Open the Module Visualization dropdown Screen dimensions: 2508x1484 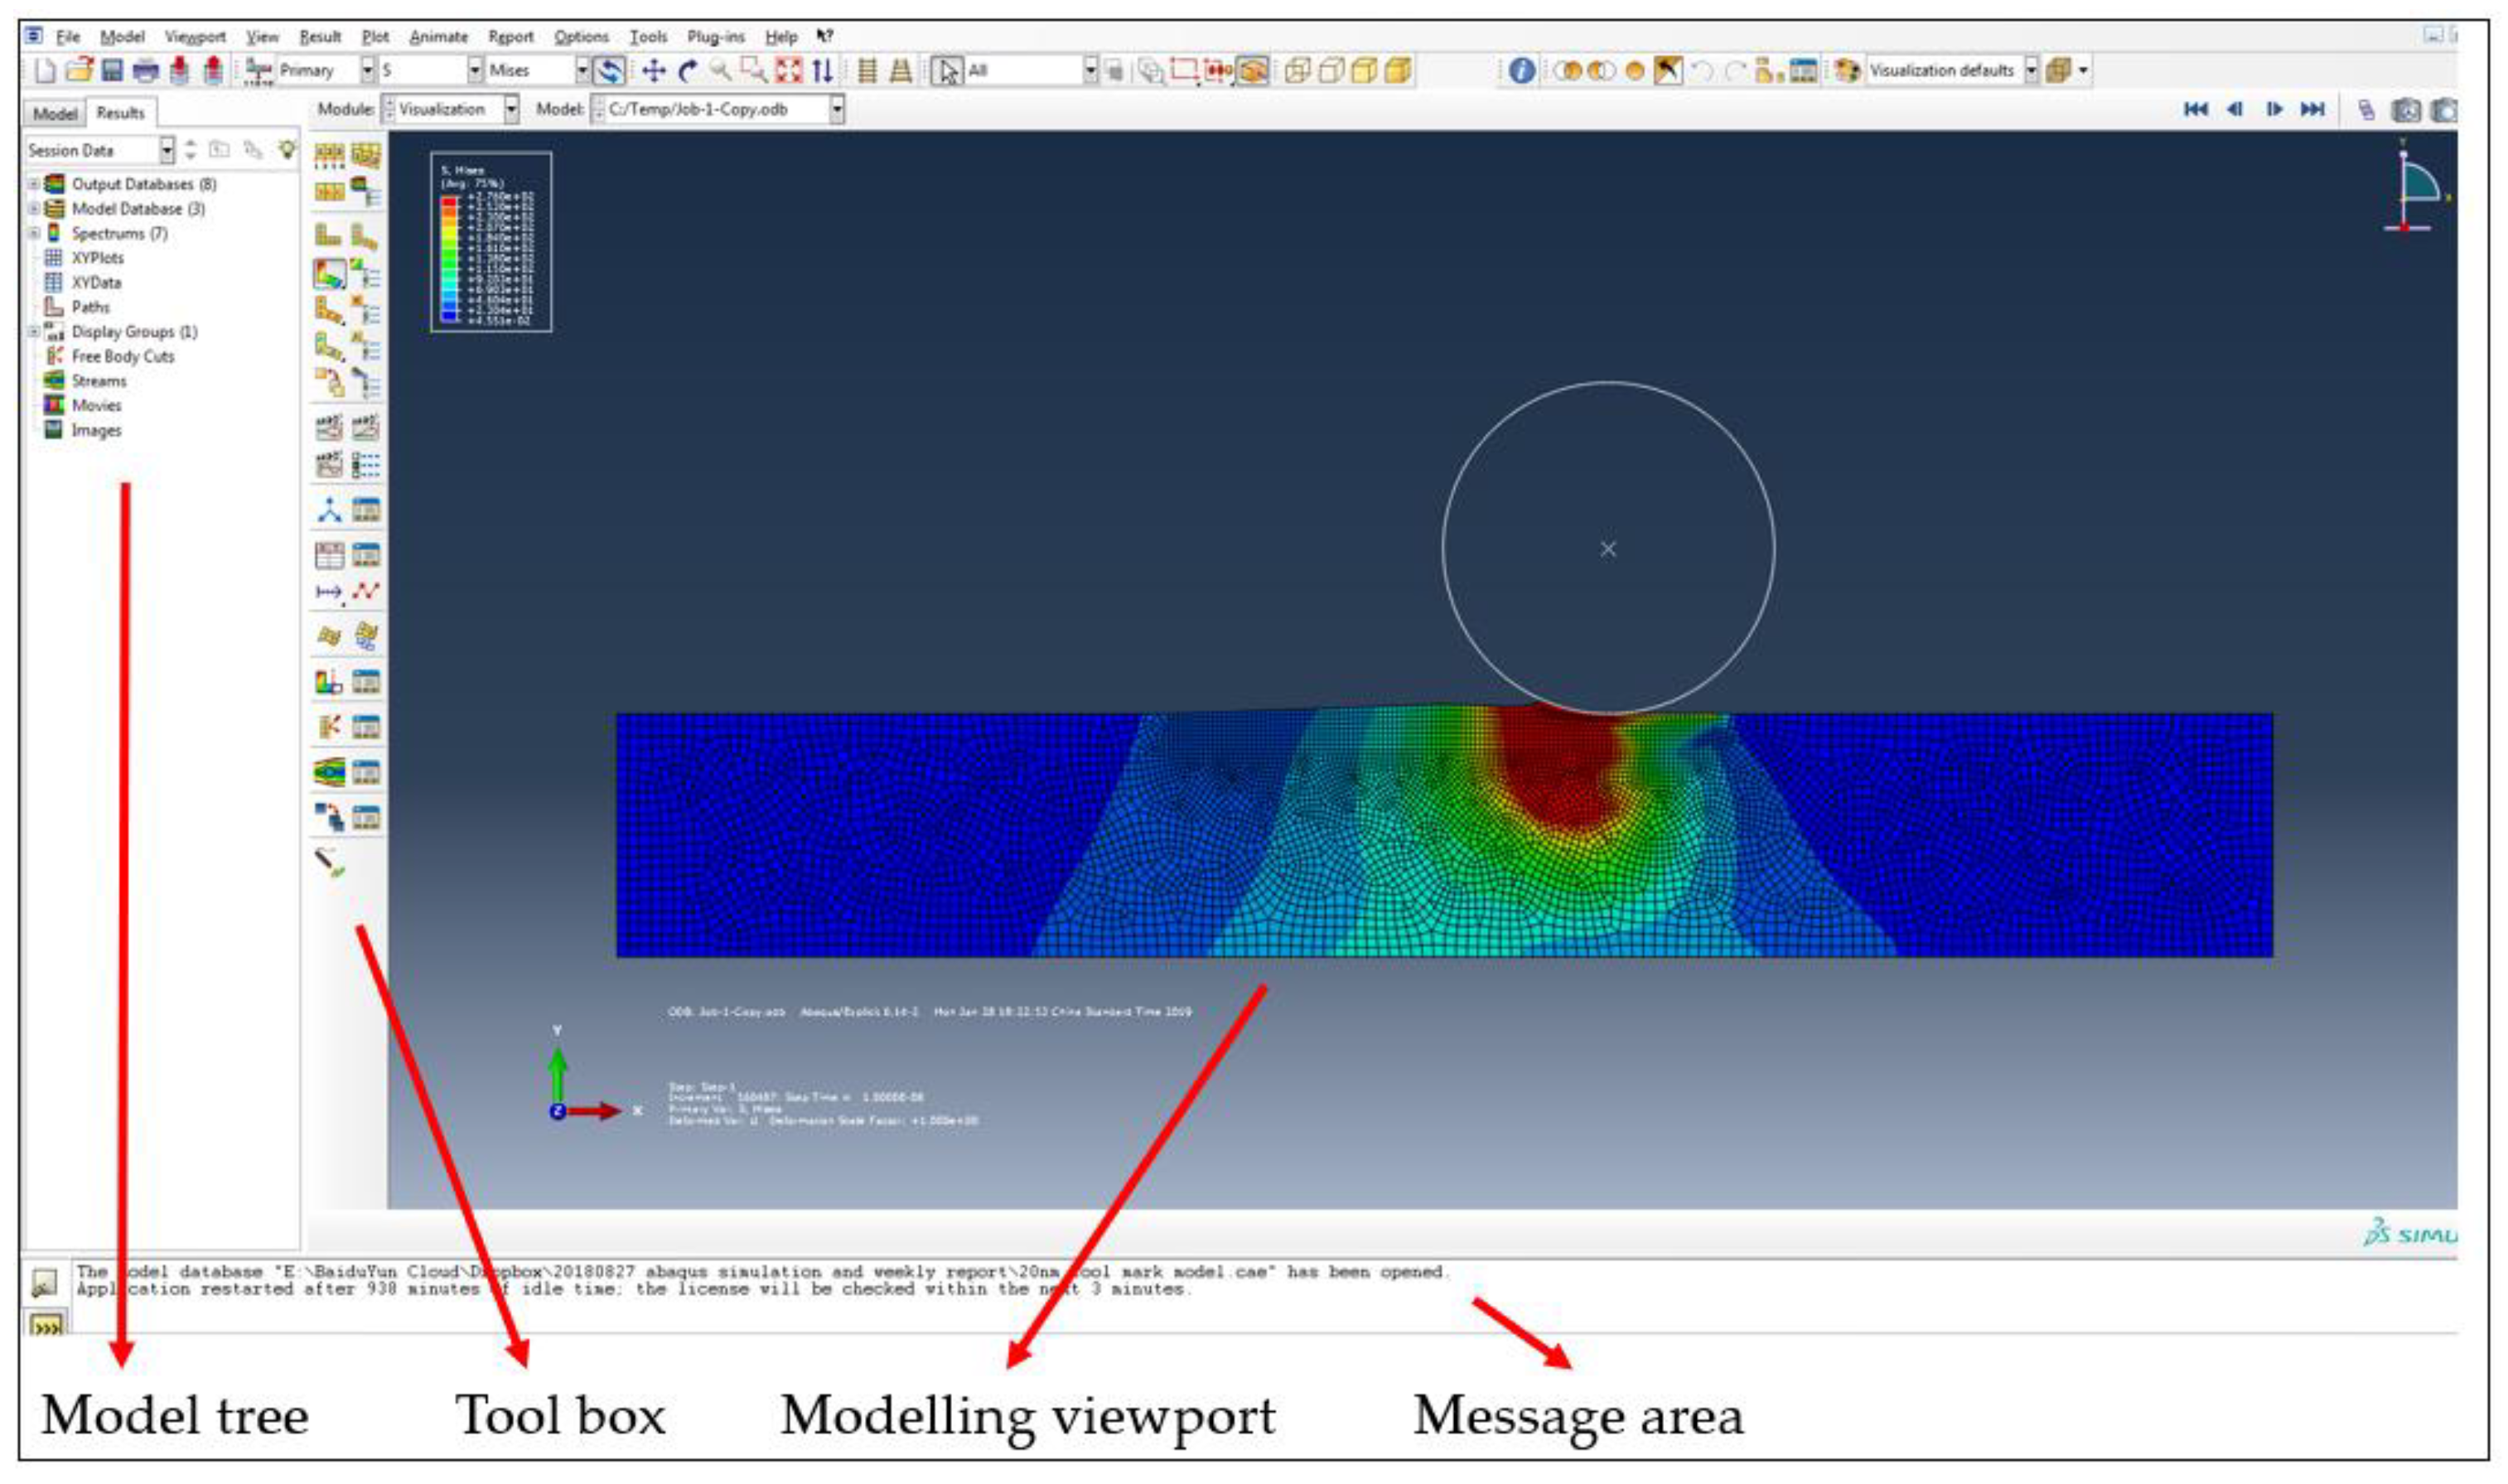pos(511,109)
